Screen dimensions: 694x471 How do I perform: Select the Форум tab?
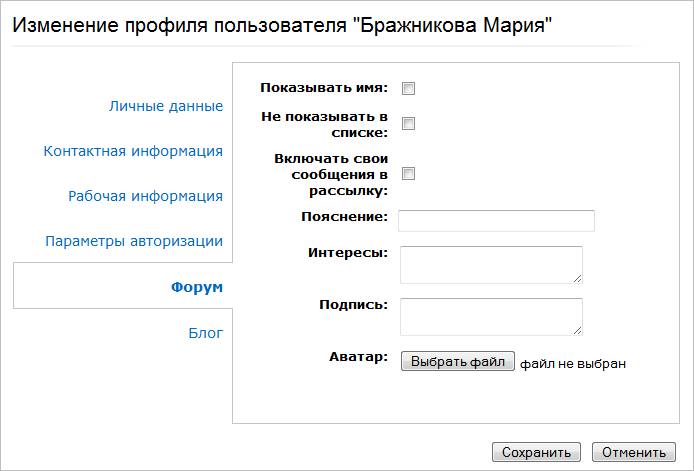click(x=196, y=287)
